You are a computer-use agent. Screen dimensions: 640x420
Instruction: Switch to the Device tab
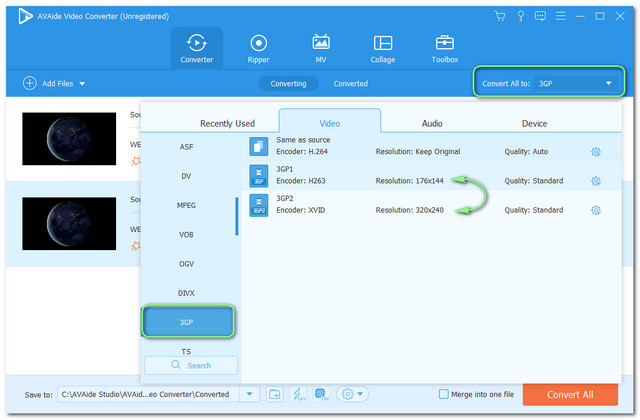coord(534,123)
